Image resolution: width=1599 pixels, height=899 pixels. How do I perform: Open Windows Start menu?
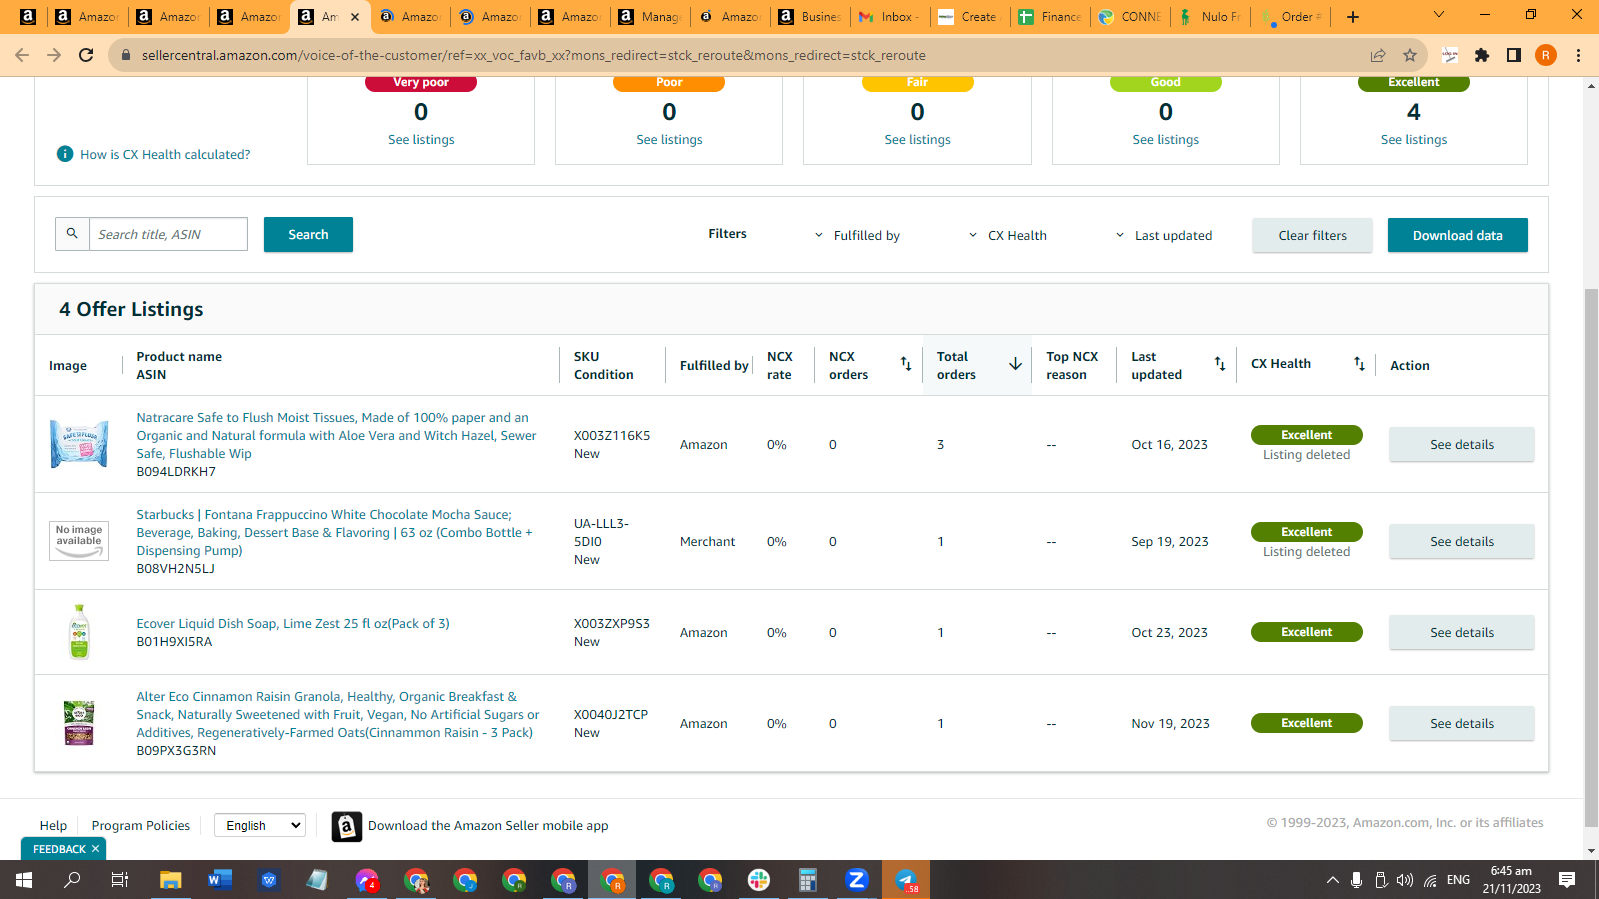[x=24, y=880]
